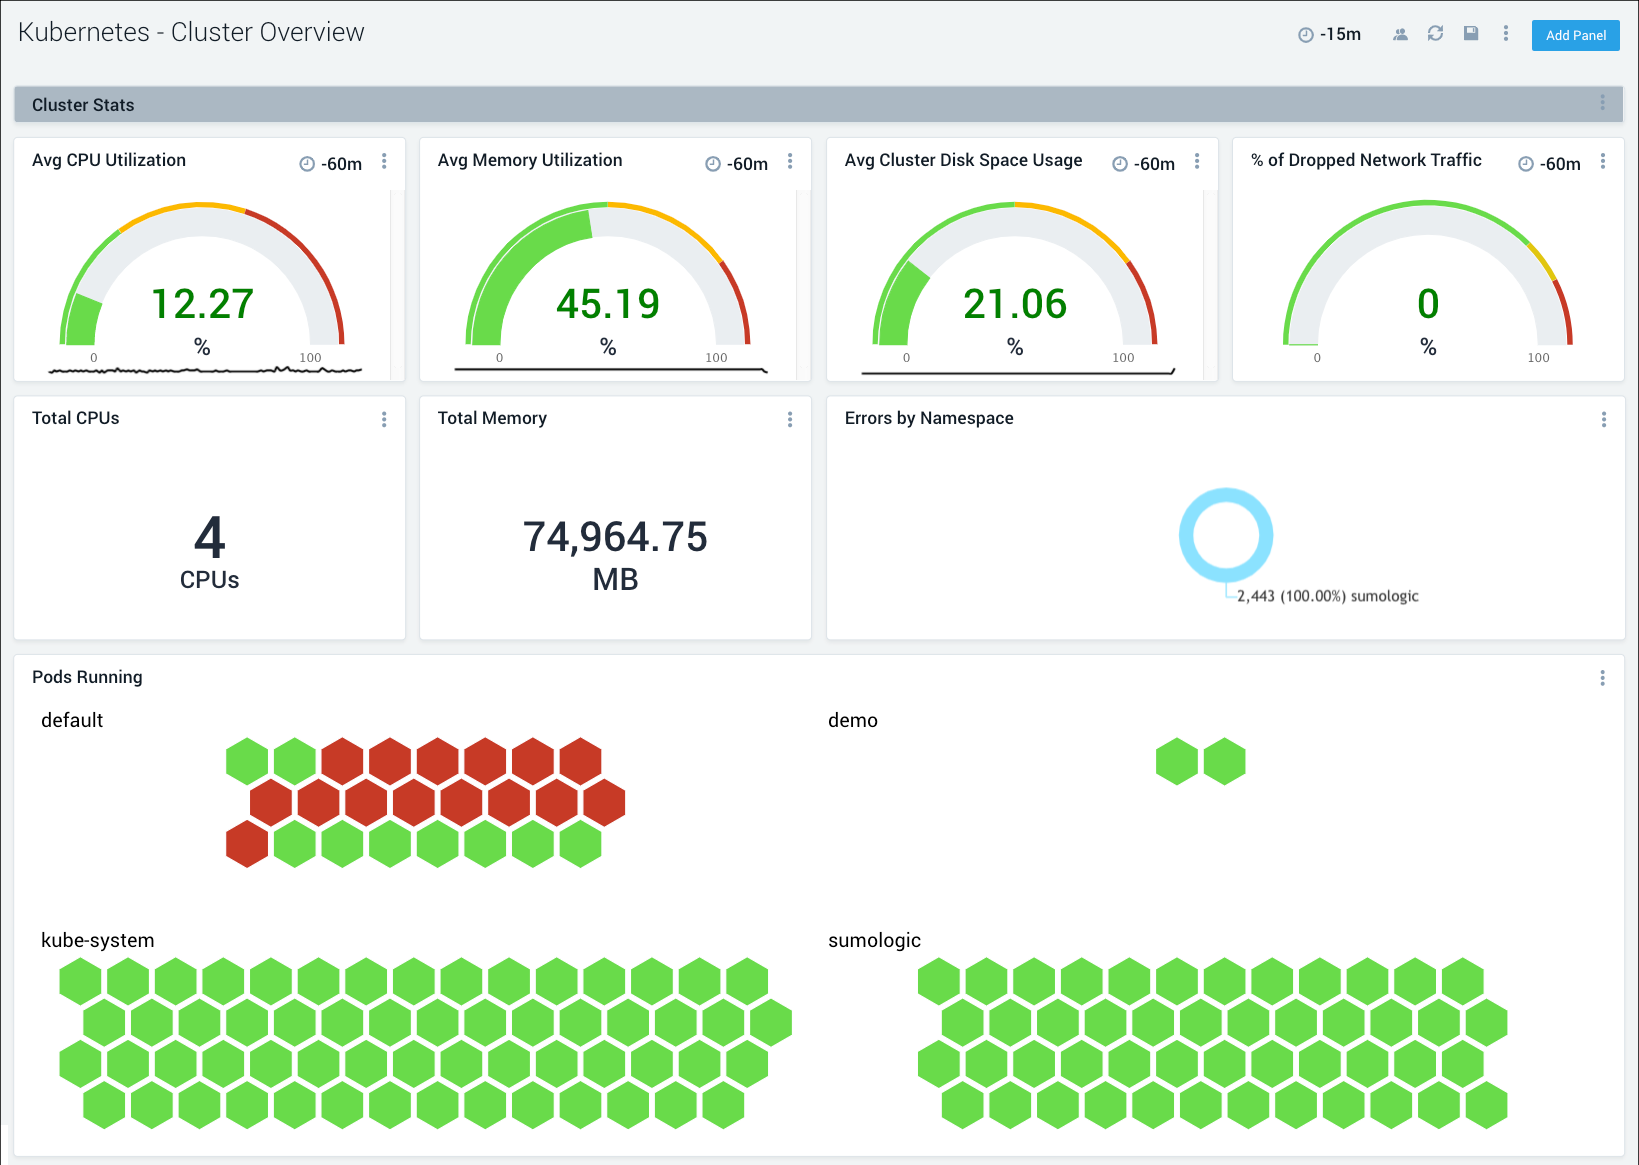The width and height of the screenshot is (1639, 1165).
Task: Click the clock icon on Avg CPU Utilization panel
Action: (x=307, y=163)
